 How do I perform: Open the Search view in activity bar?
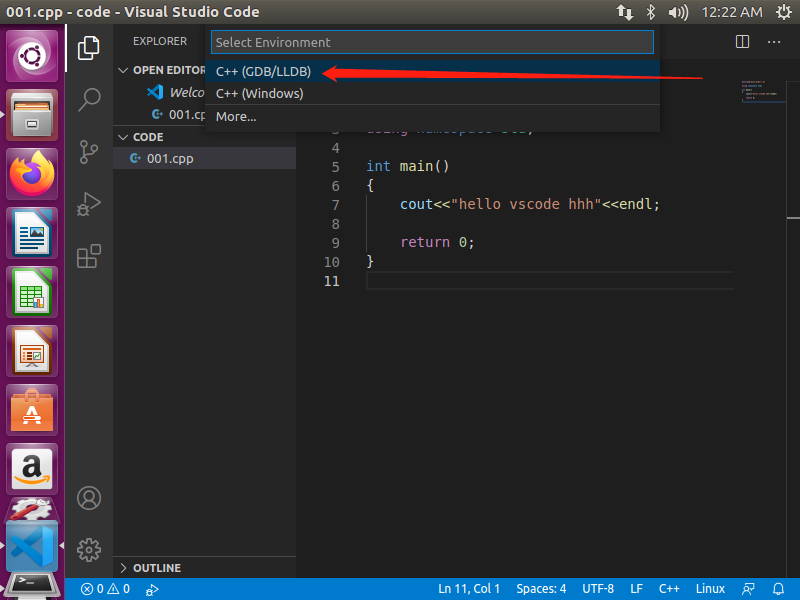(x=88, y=100)
